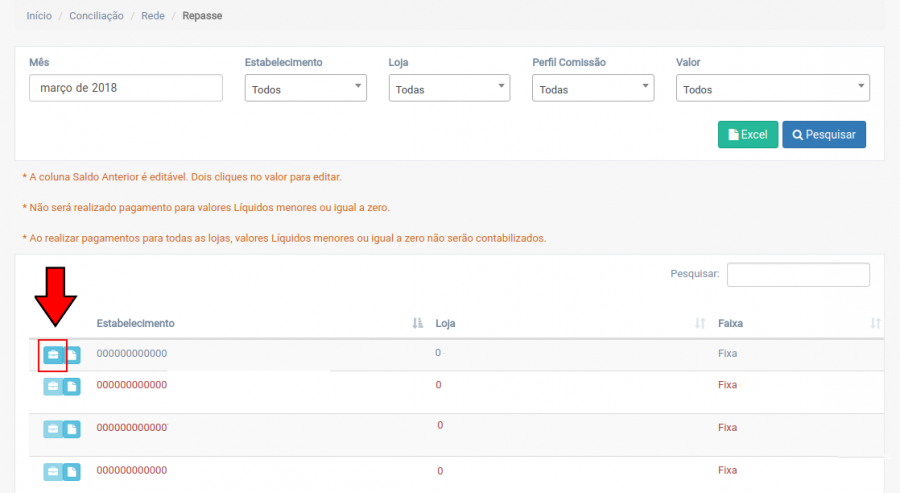Click the briefcase icon in the first row
900x493 pixels.
(x=53, y=355)
